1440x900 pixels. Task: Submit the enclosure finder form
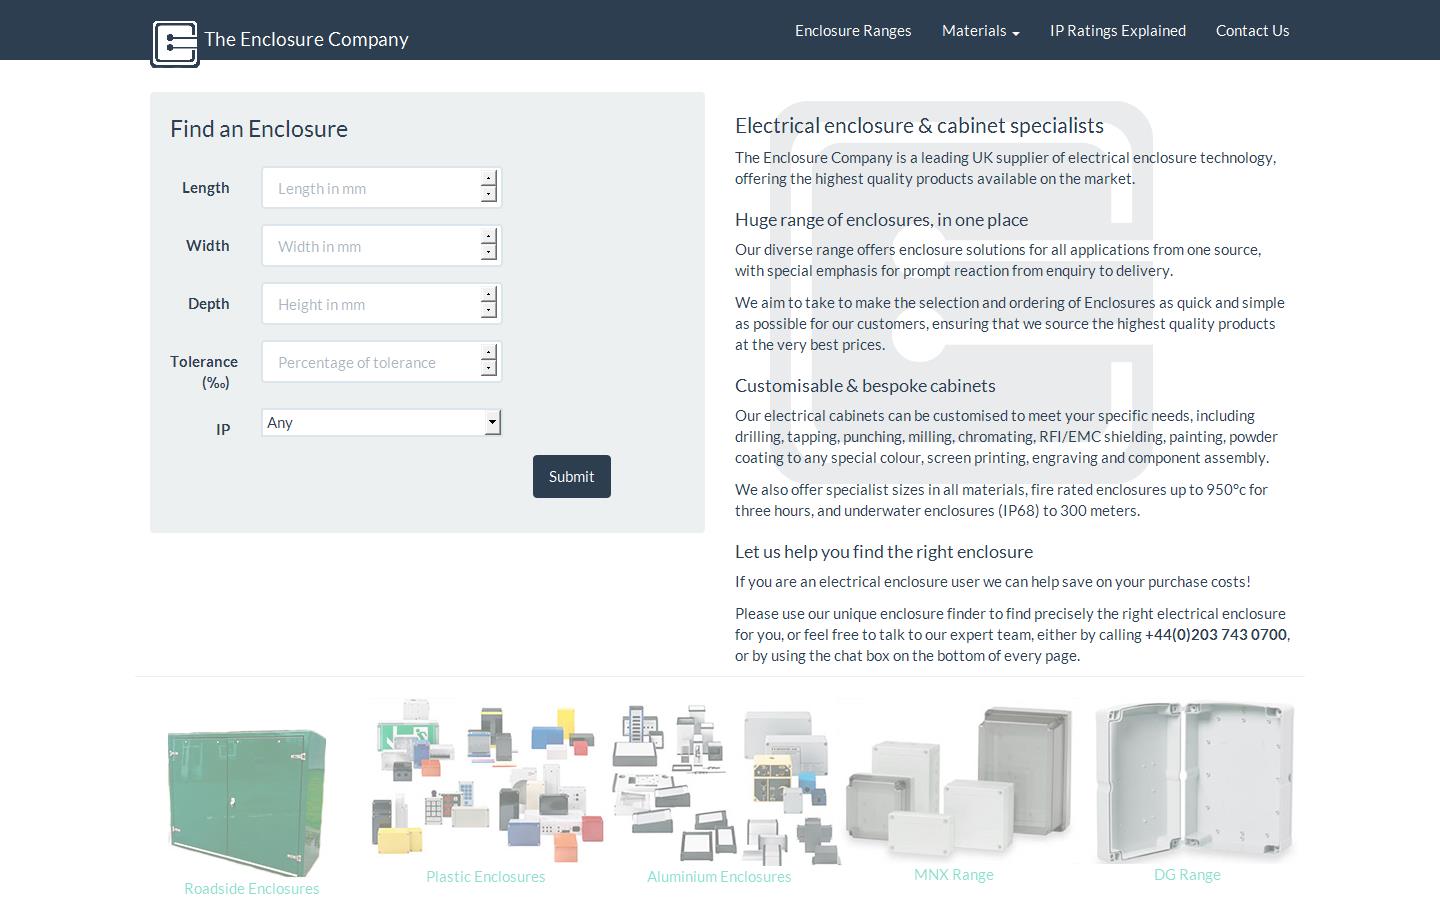point(571,477)
